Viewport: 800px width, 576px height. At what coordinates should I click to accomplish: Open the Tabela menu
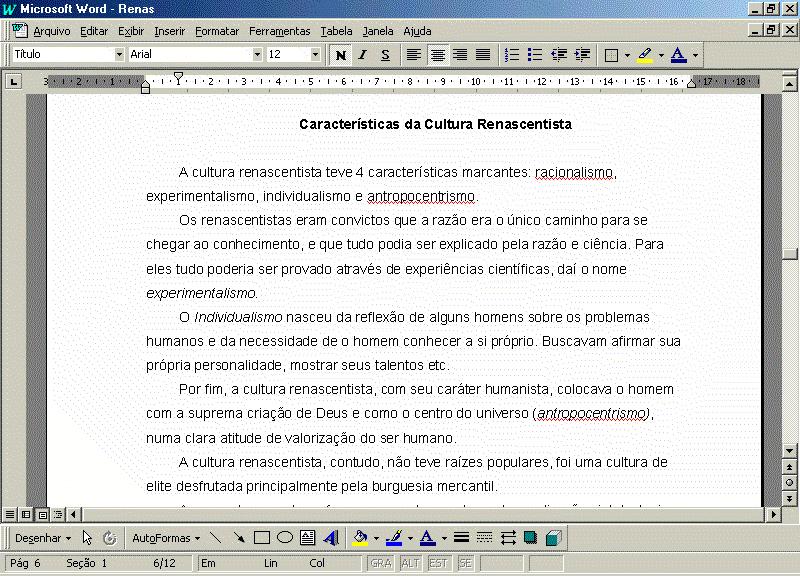point(336,31)
